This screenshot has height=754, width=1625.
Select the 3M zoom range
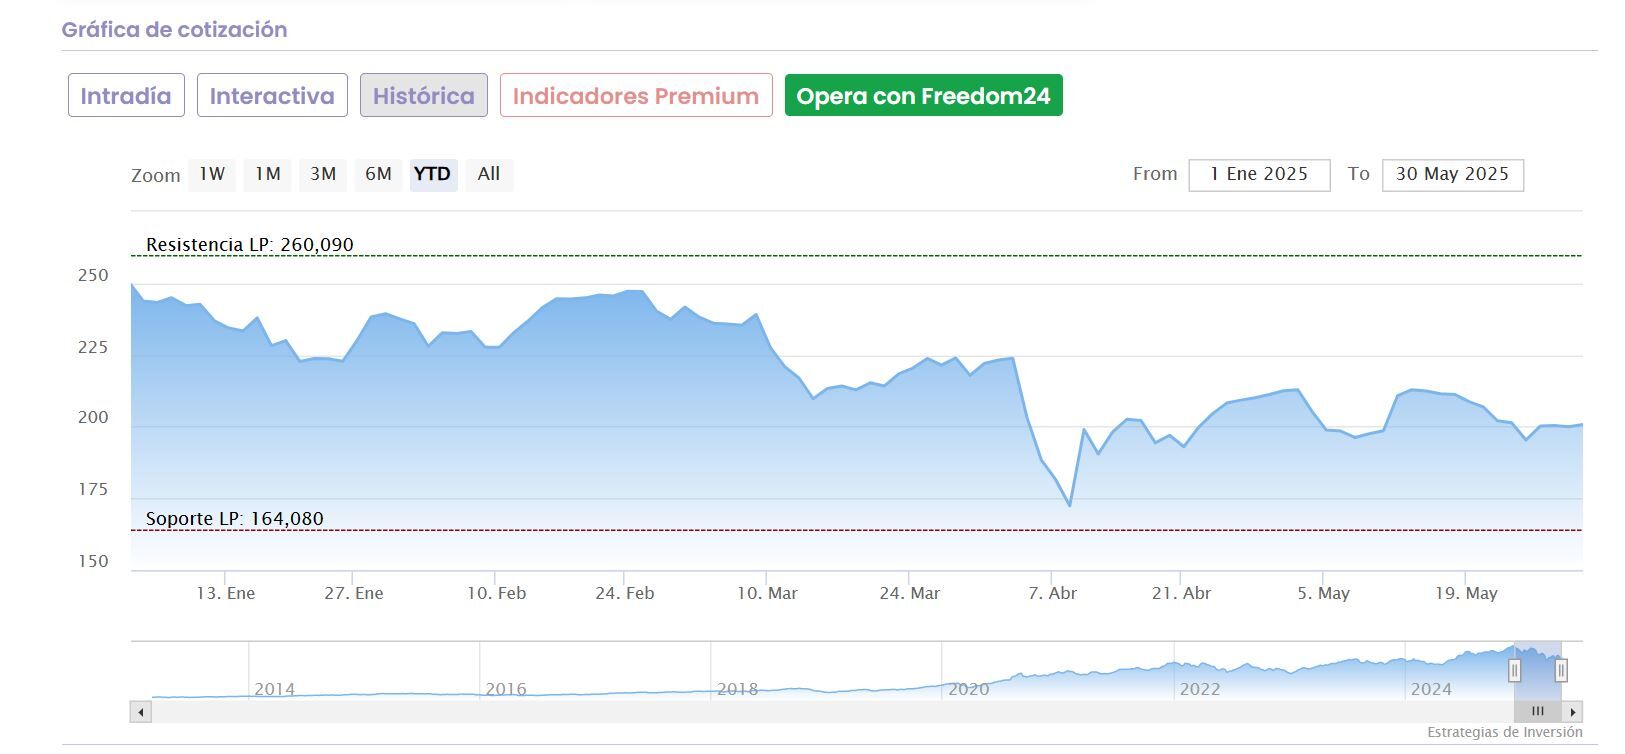323,174
